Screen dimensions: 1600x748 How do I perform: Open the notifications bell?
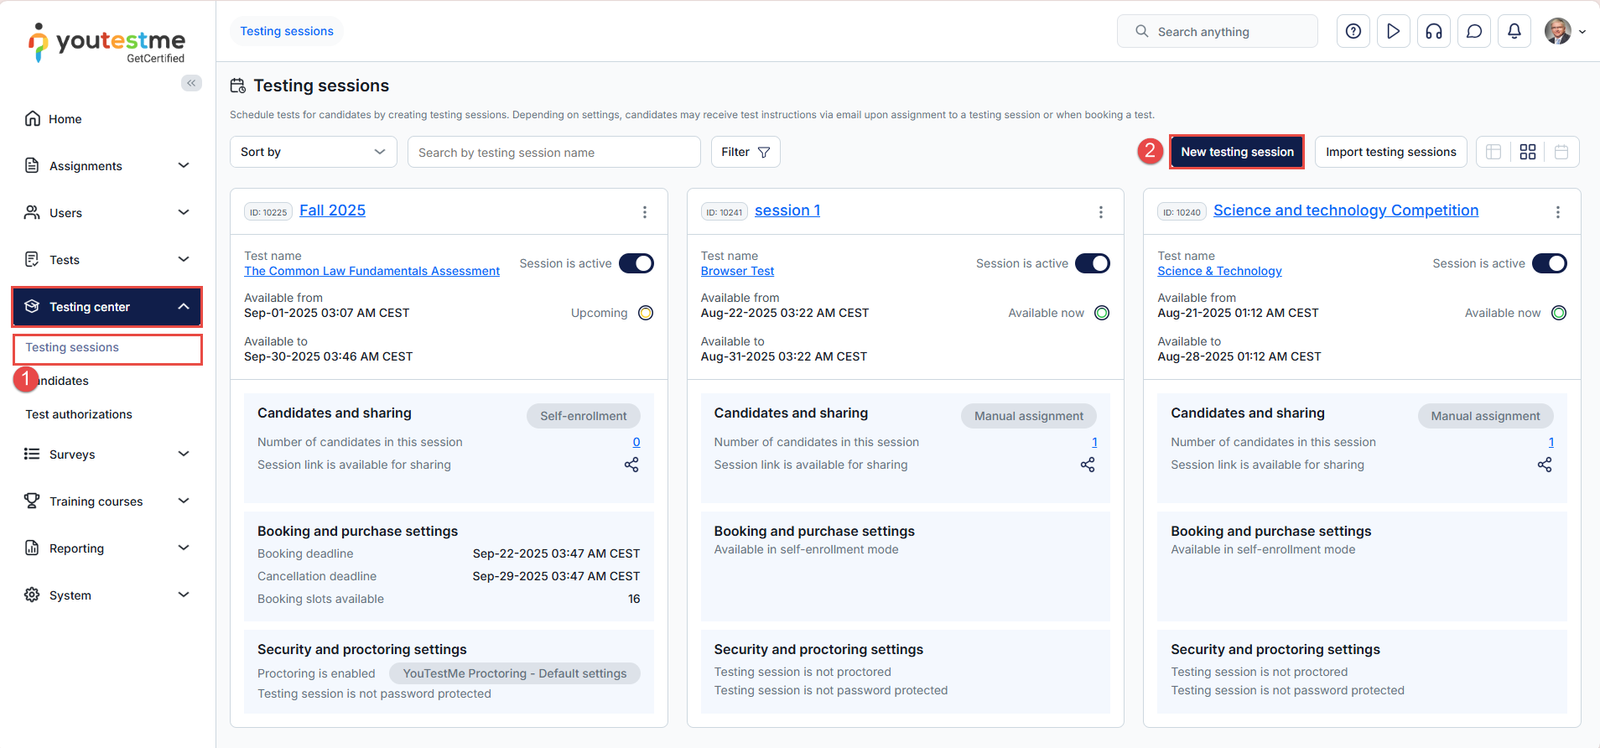coord(1514,31)
